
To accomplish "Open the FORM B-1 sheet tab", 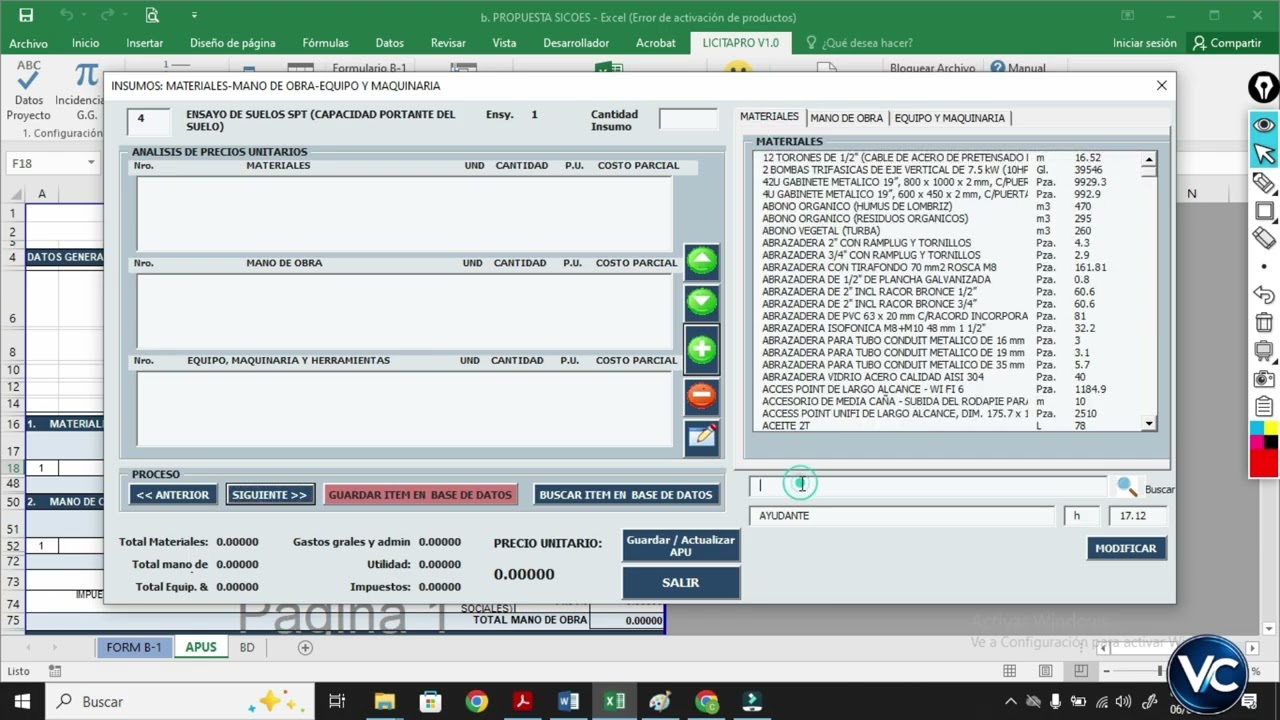I will click(134, 647).
